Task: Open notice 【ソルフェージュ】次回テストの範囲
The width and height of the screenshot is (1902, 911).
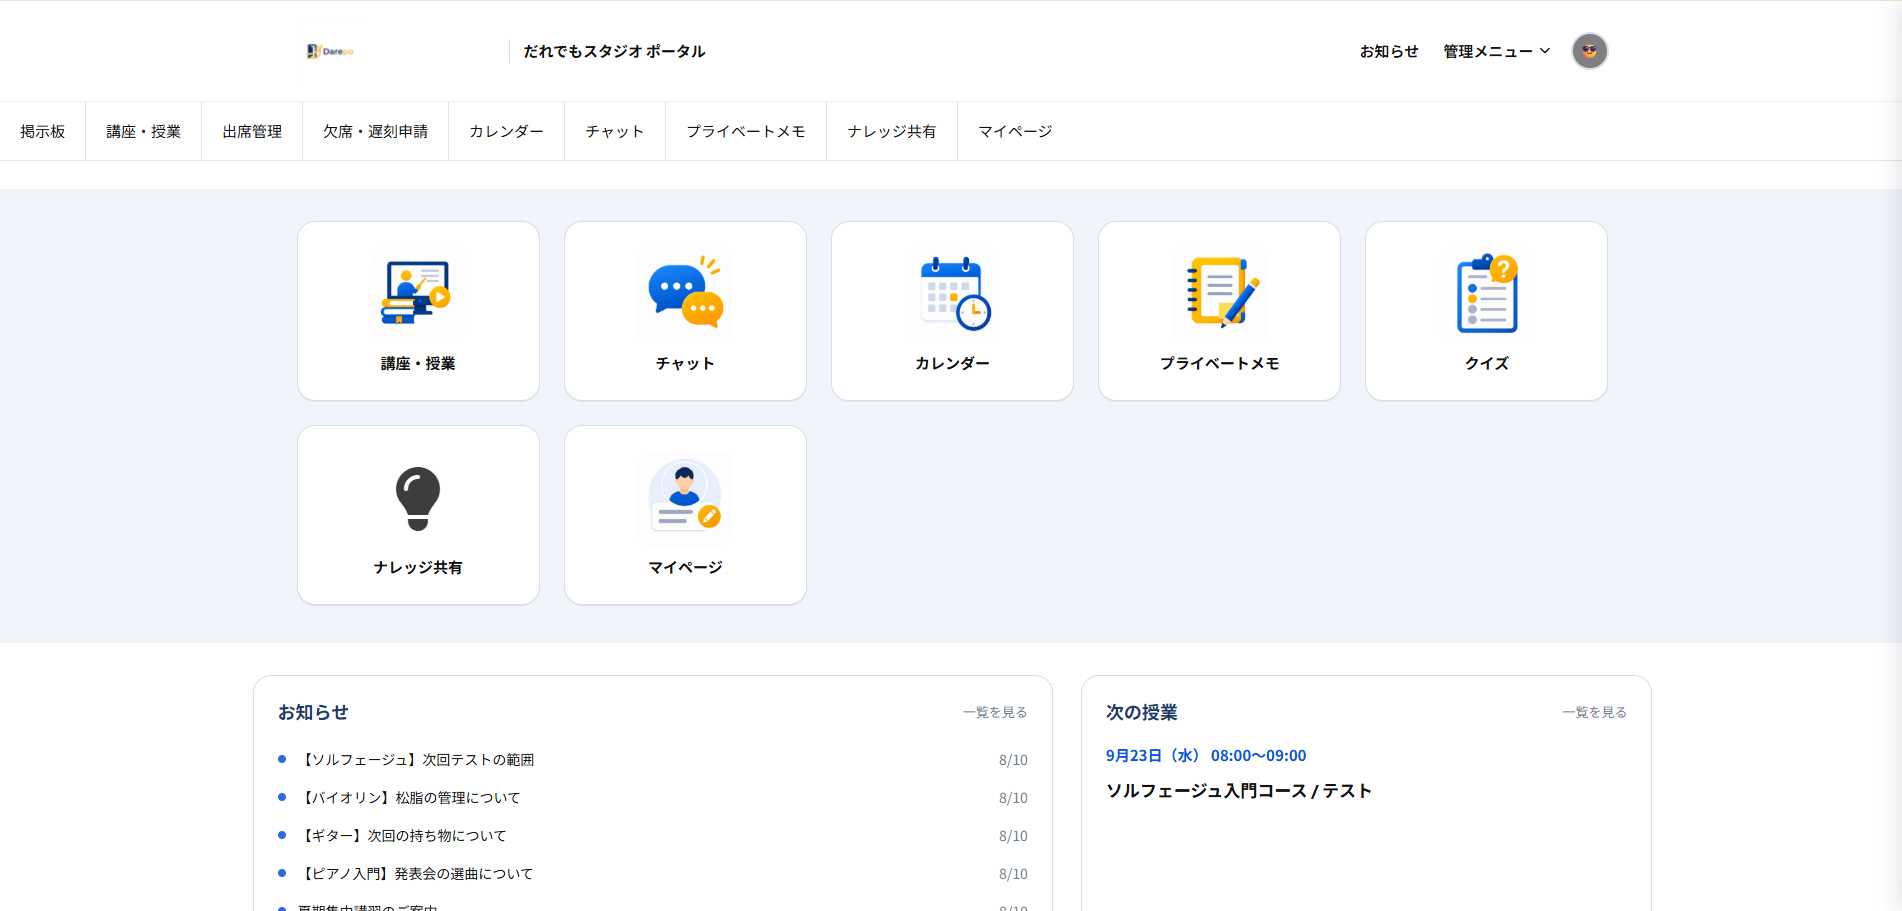Action: (x=418, y=760)
